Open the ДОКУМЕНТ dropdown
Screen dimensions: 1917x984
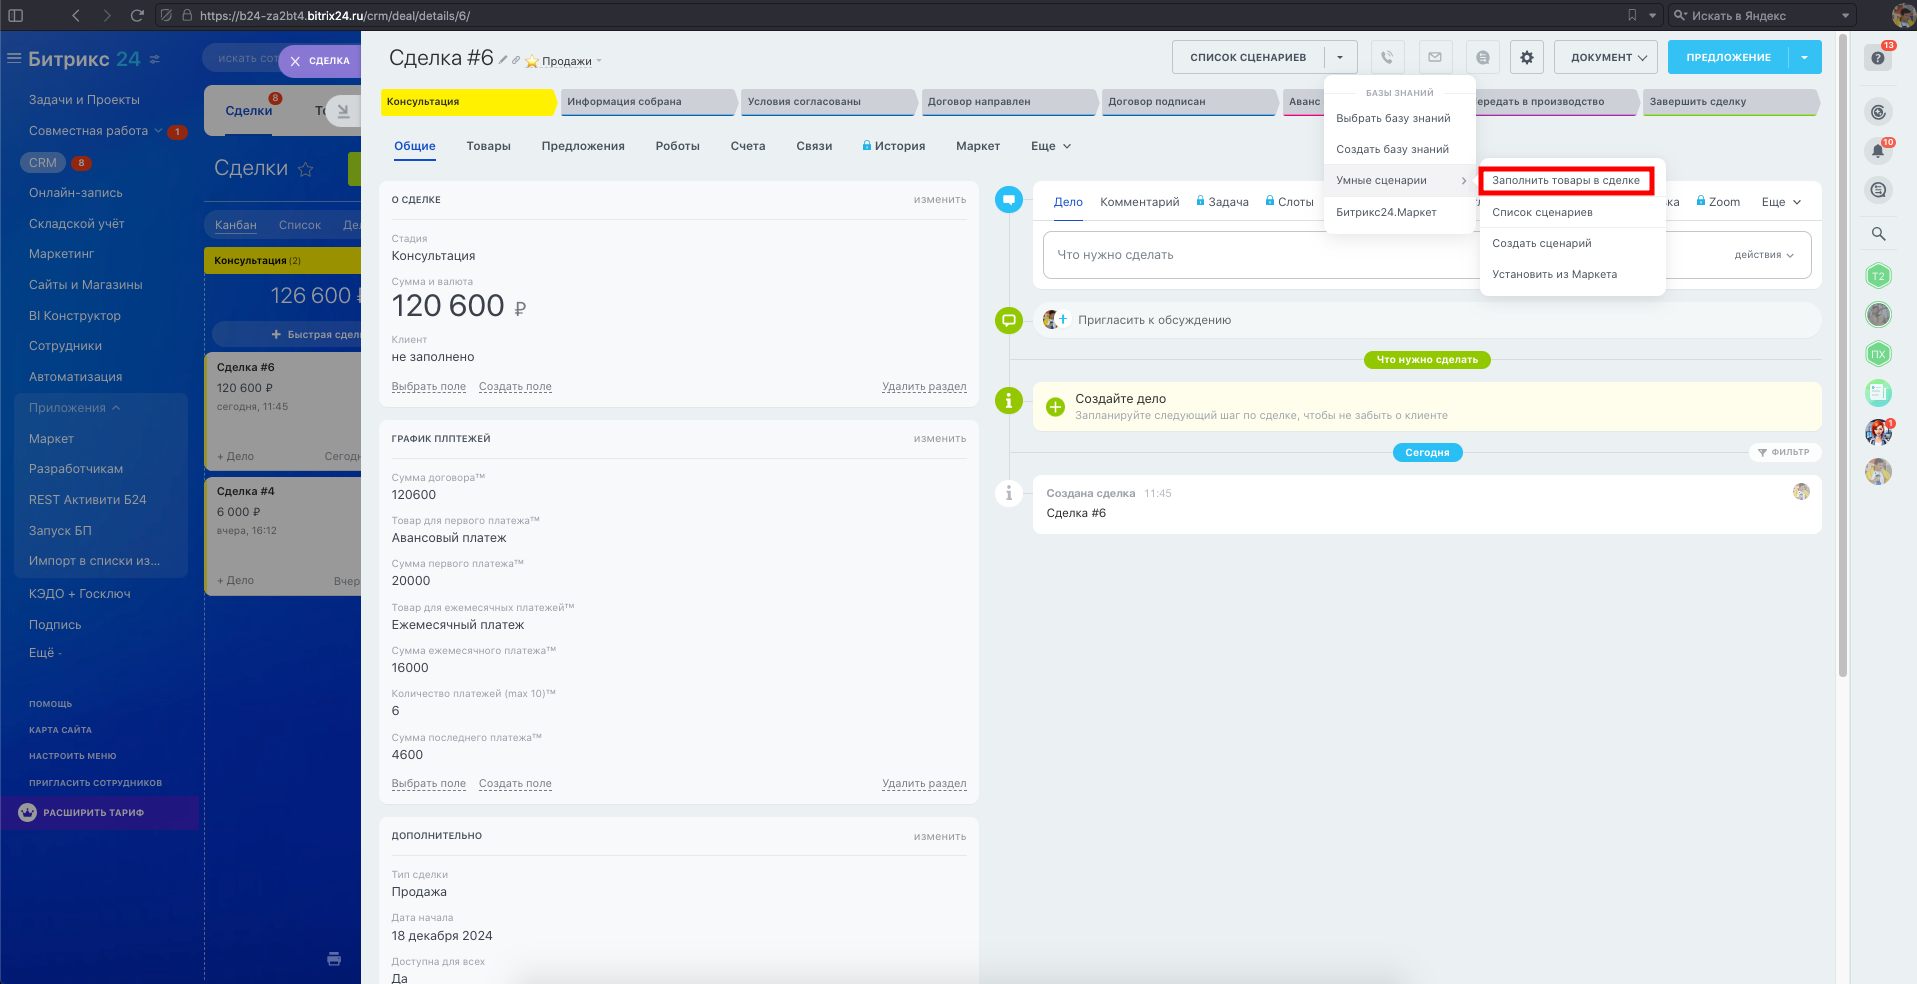1606,57
